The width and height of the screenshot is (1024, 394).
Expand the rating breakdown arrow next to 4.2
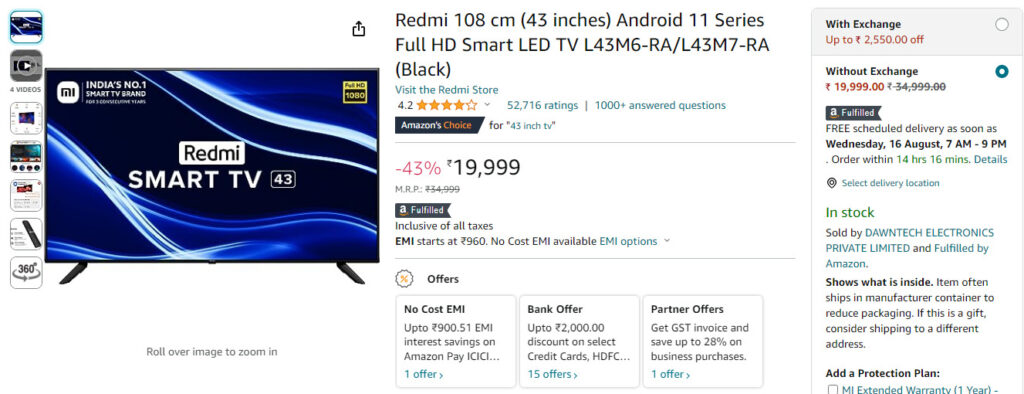[487, 105]
